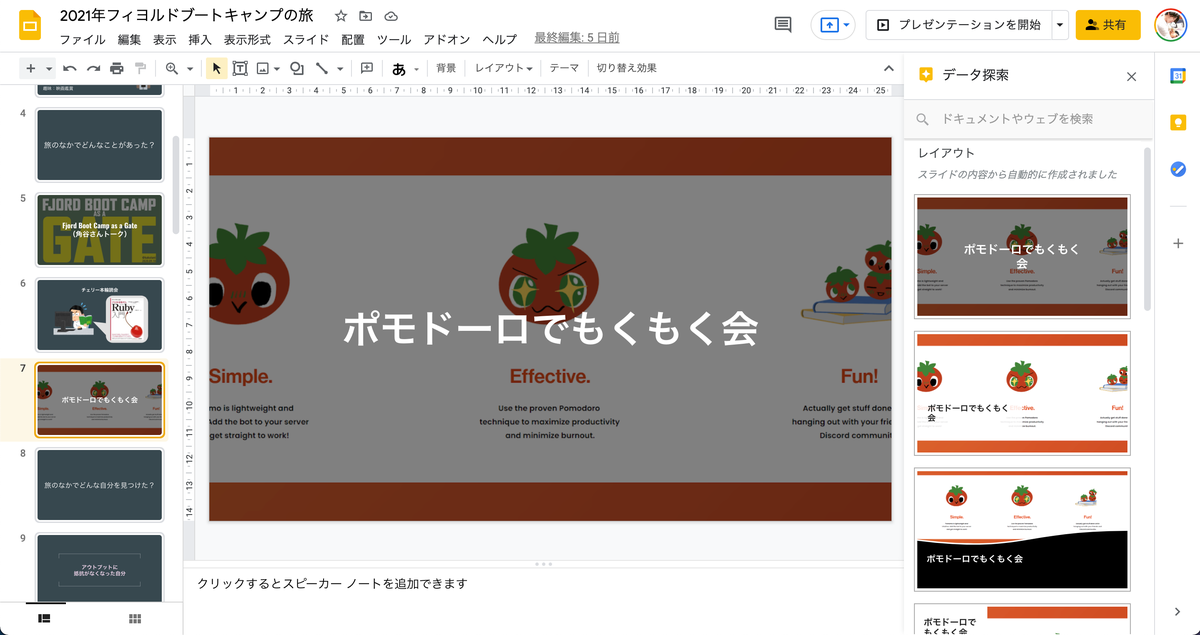1200x635 pixels.
Task: Open the 配置 menu
Action: [353, 40]
